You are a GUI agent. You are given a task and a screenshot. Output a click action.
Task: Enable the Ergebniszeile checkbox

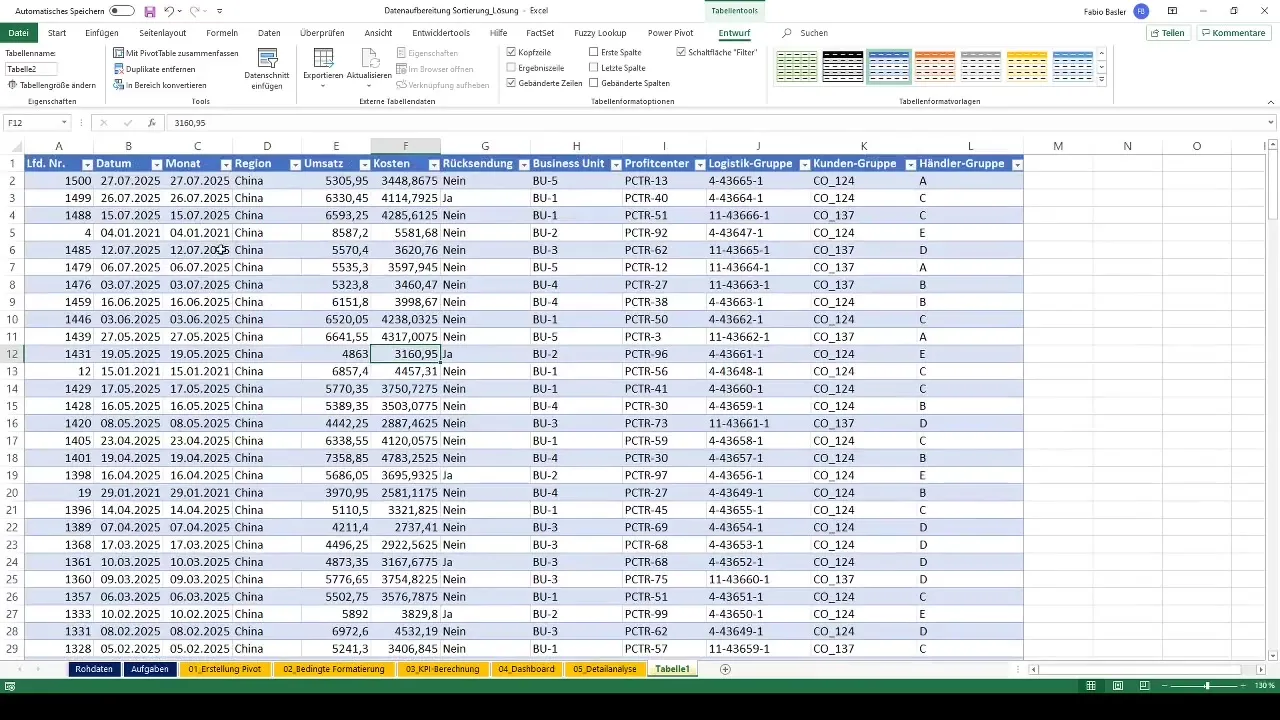(x=511, y=68)
